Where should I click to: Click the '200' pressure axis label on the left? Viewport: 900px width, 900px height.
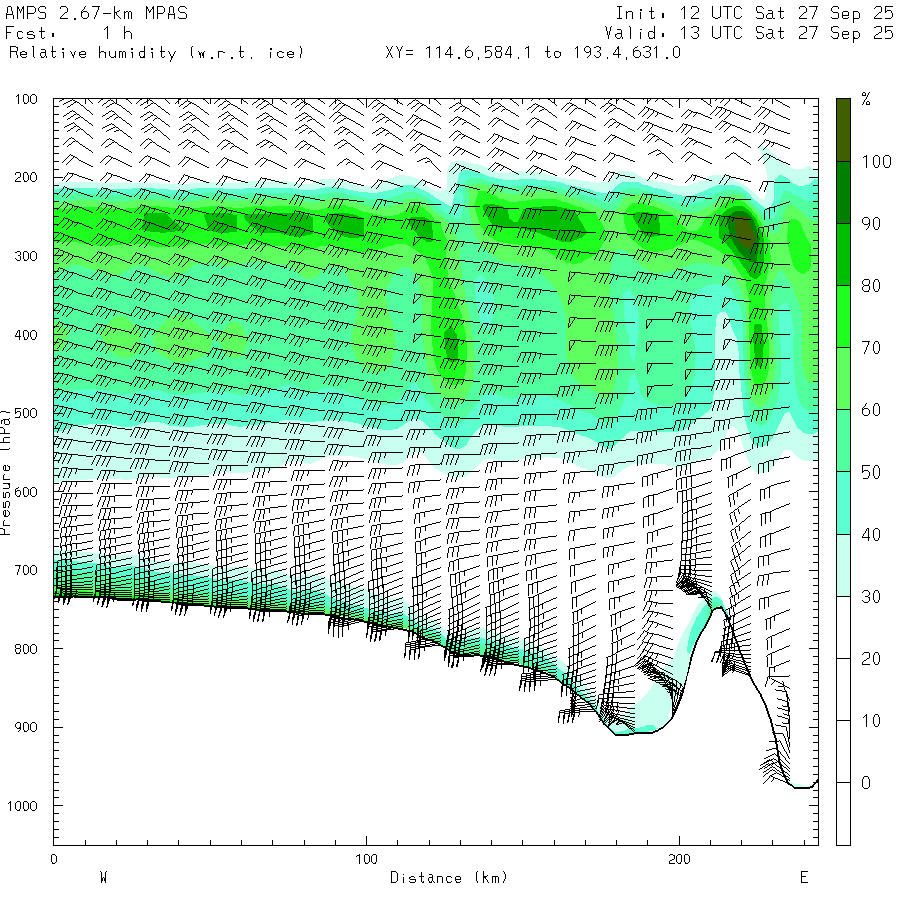pos(26,177)
